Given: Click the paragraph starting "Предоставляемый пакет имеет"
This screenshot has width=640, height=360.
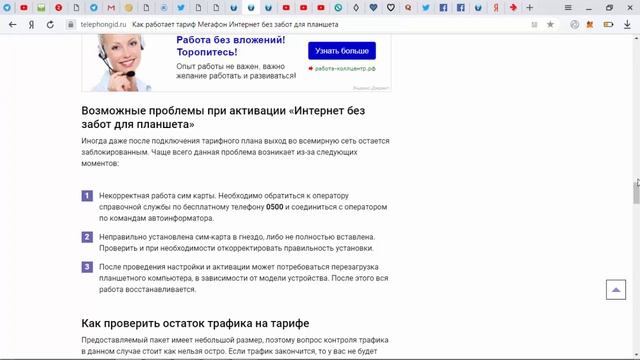Looking at the screenshot, I should [235, 346].
